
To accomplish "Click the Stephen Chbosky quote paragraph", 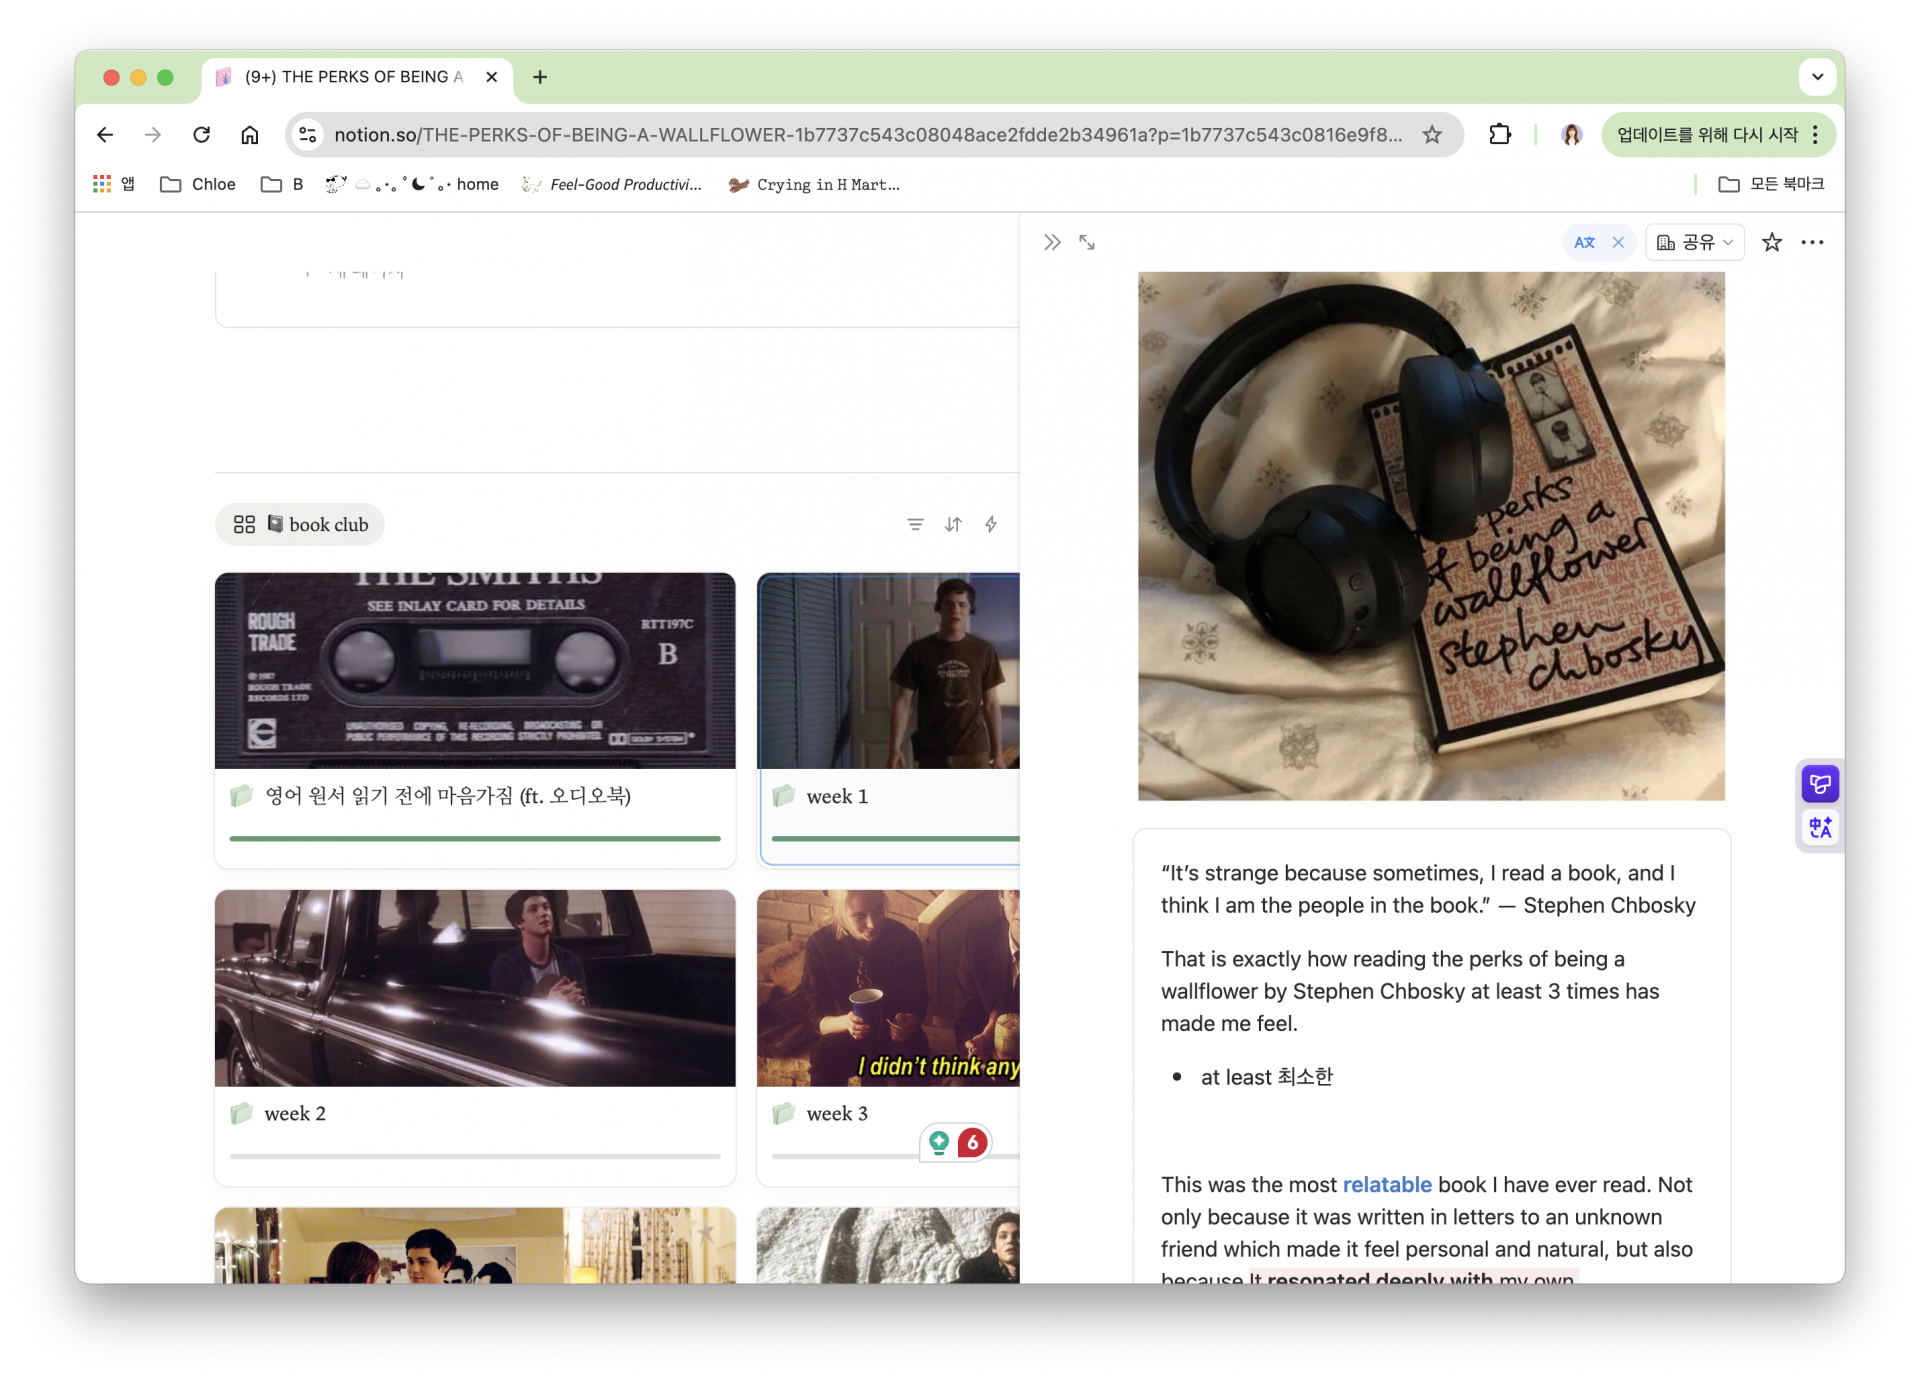I will [x=1428, y=889].
